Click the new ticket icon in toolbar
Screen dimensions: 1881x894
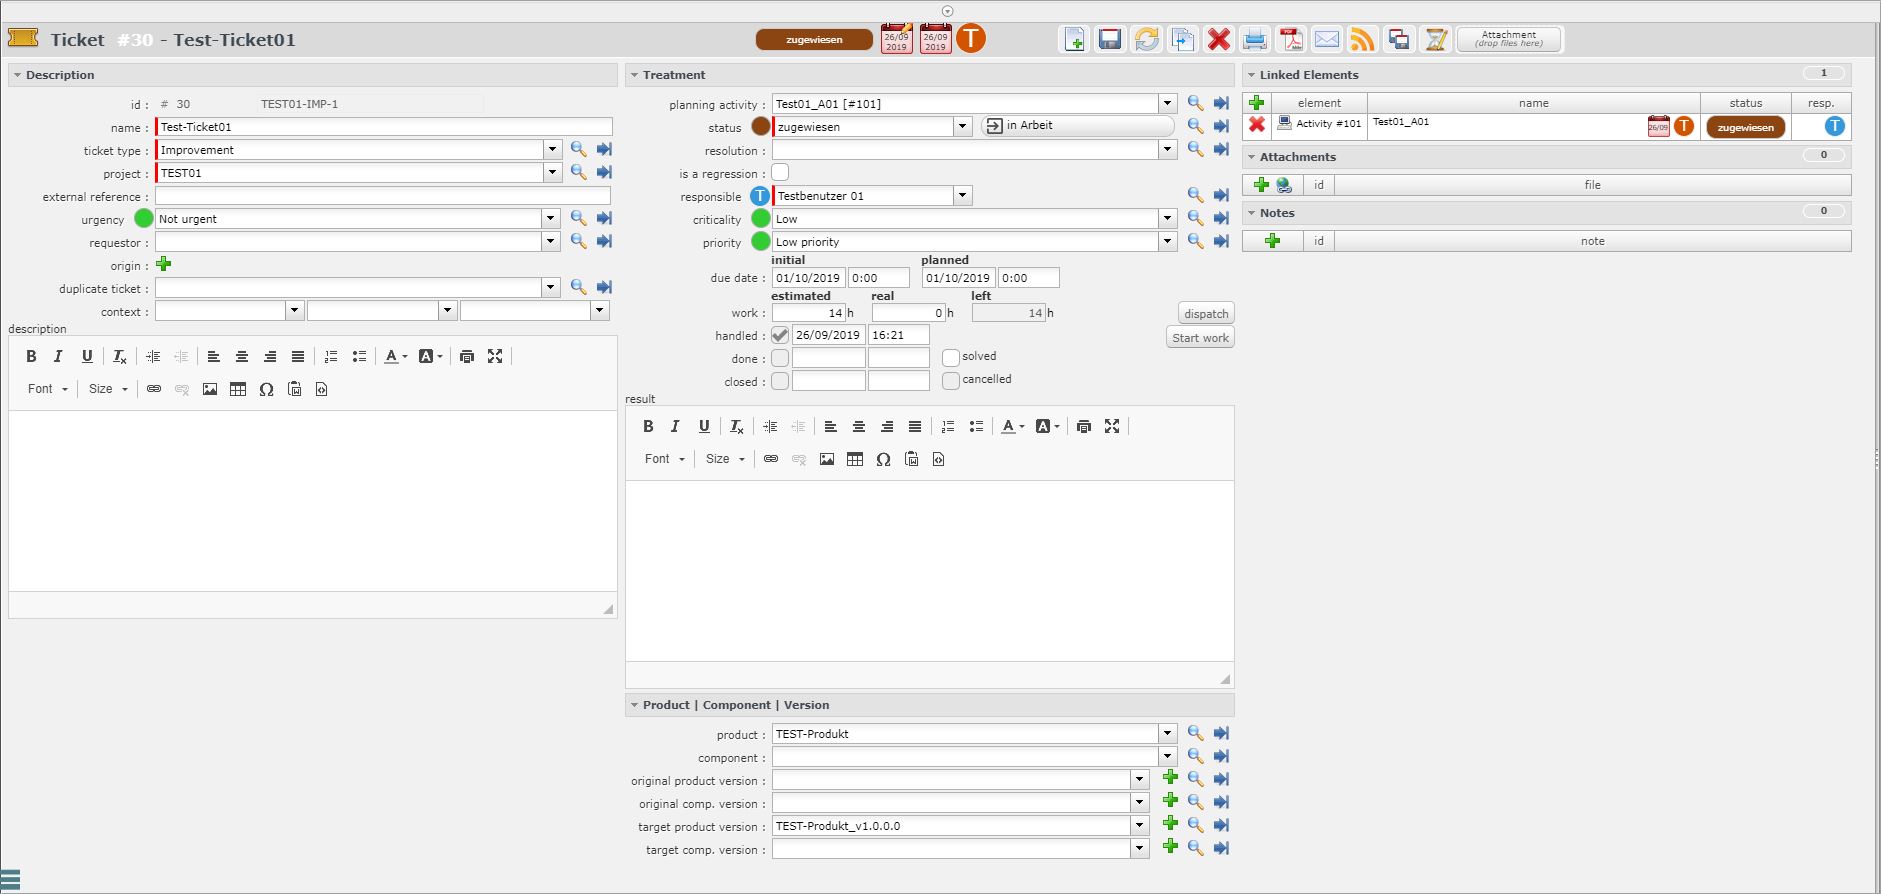pos(1074,40)
